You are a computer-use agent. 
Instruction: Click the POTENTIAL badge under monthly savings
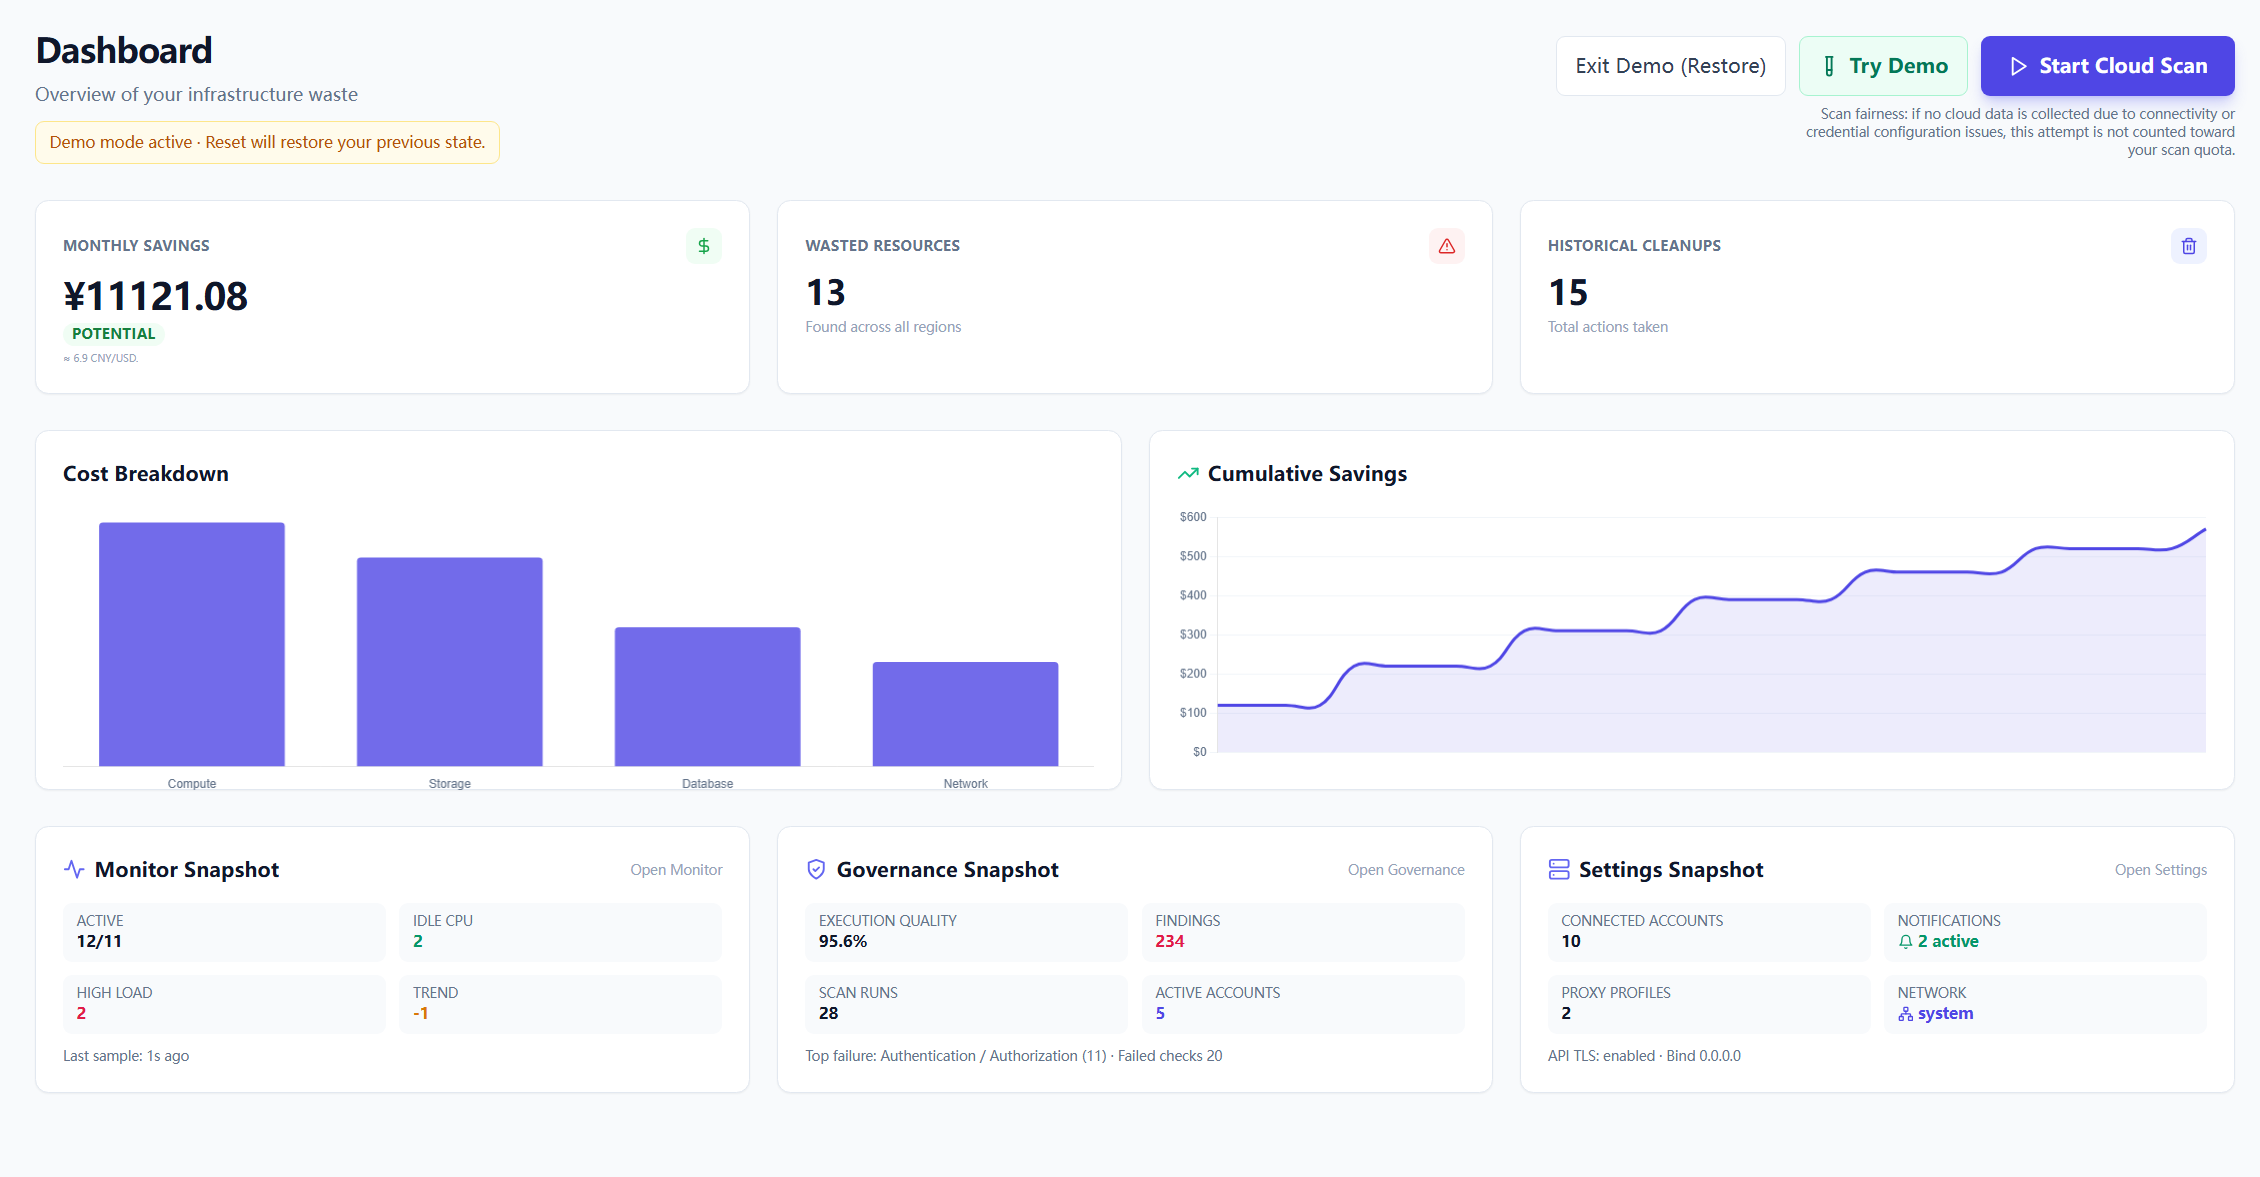pyautogui.click(x=114, y=334)
